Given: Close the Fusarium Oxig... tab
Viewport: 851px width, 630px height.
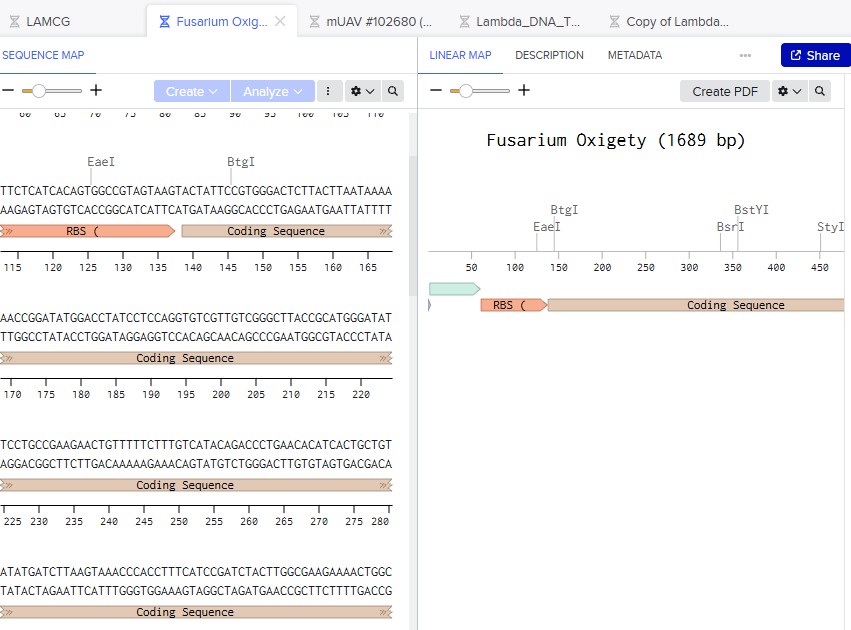Looking at the screenshot, I should [x=280, y=21].
